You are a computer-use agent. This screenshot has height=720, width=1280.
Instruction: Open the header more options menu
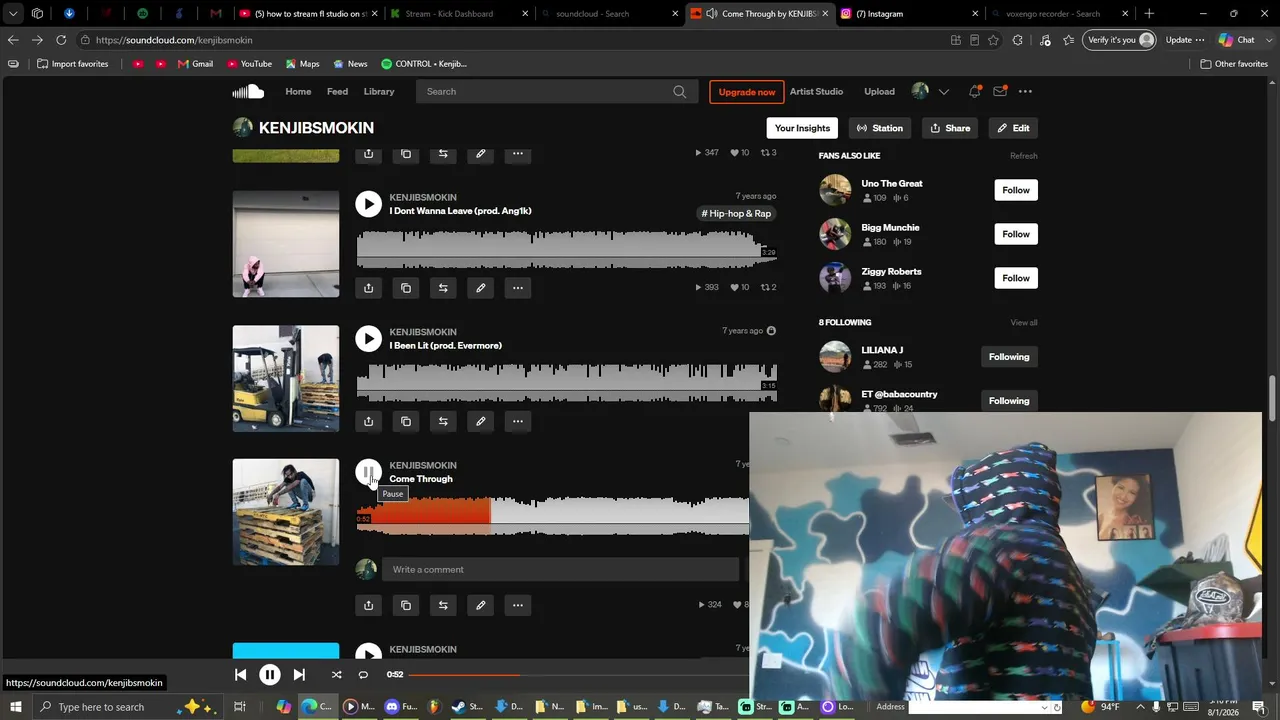(1025, 92)
